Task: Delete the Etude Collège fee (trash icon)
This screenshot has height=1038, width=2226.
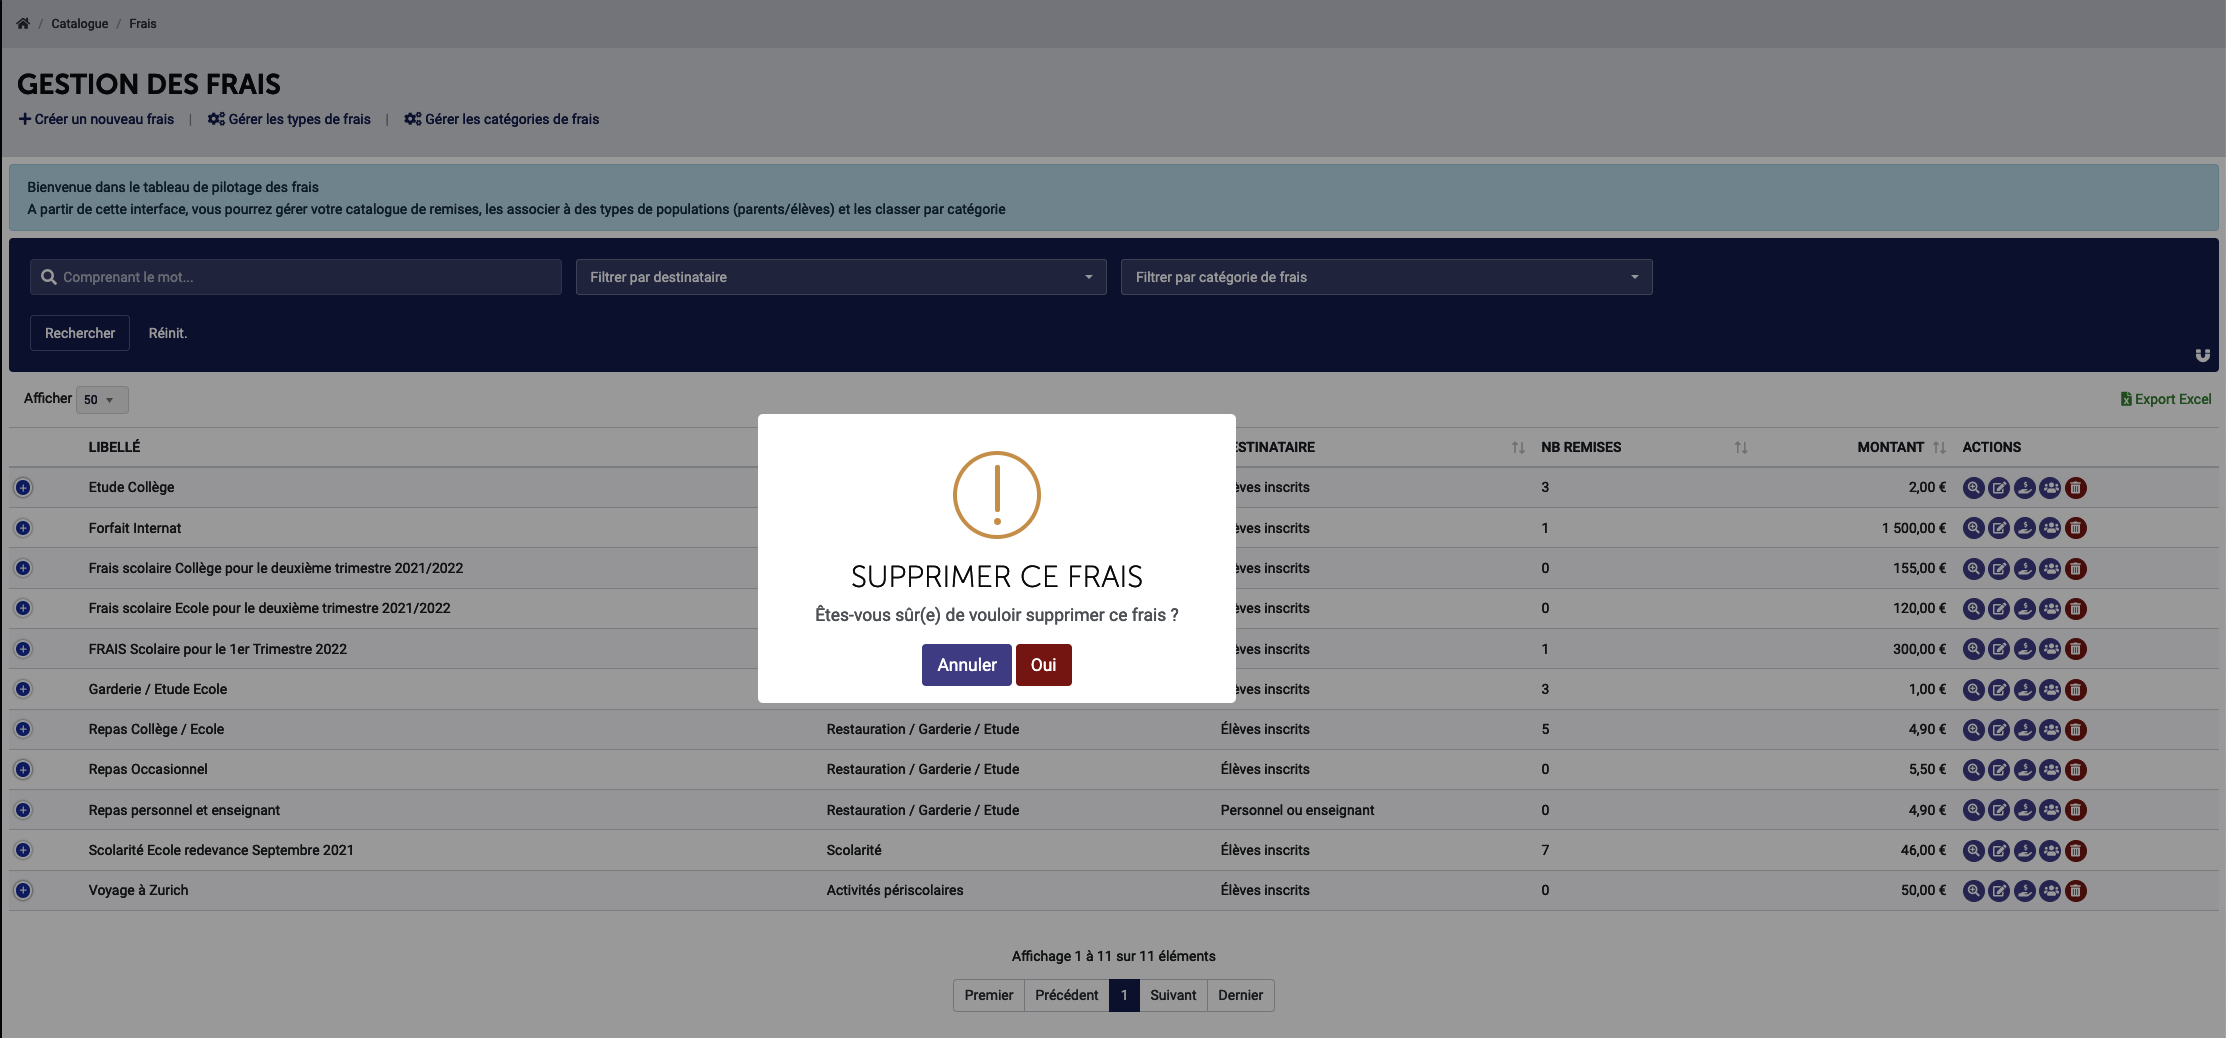Action: click(x=2076, y=488)
